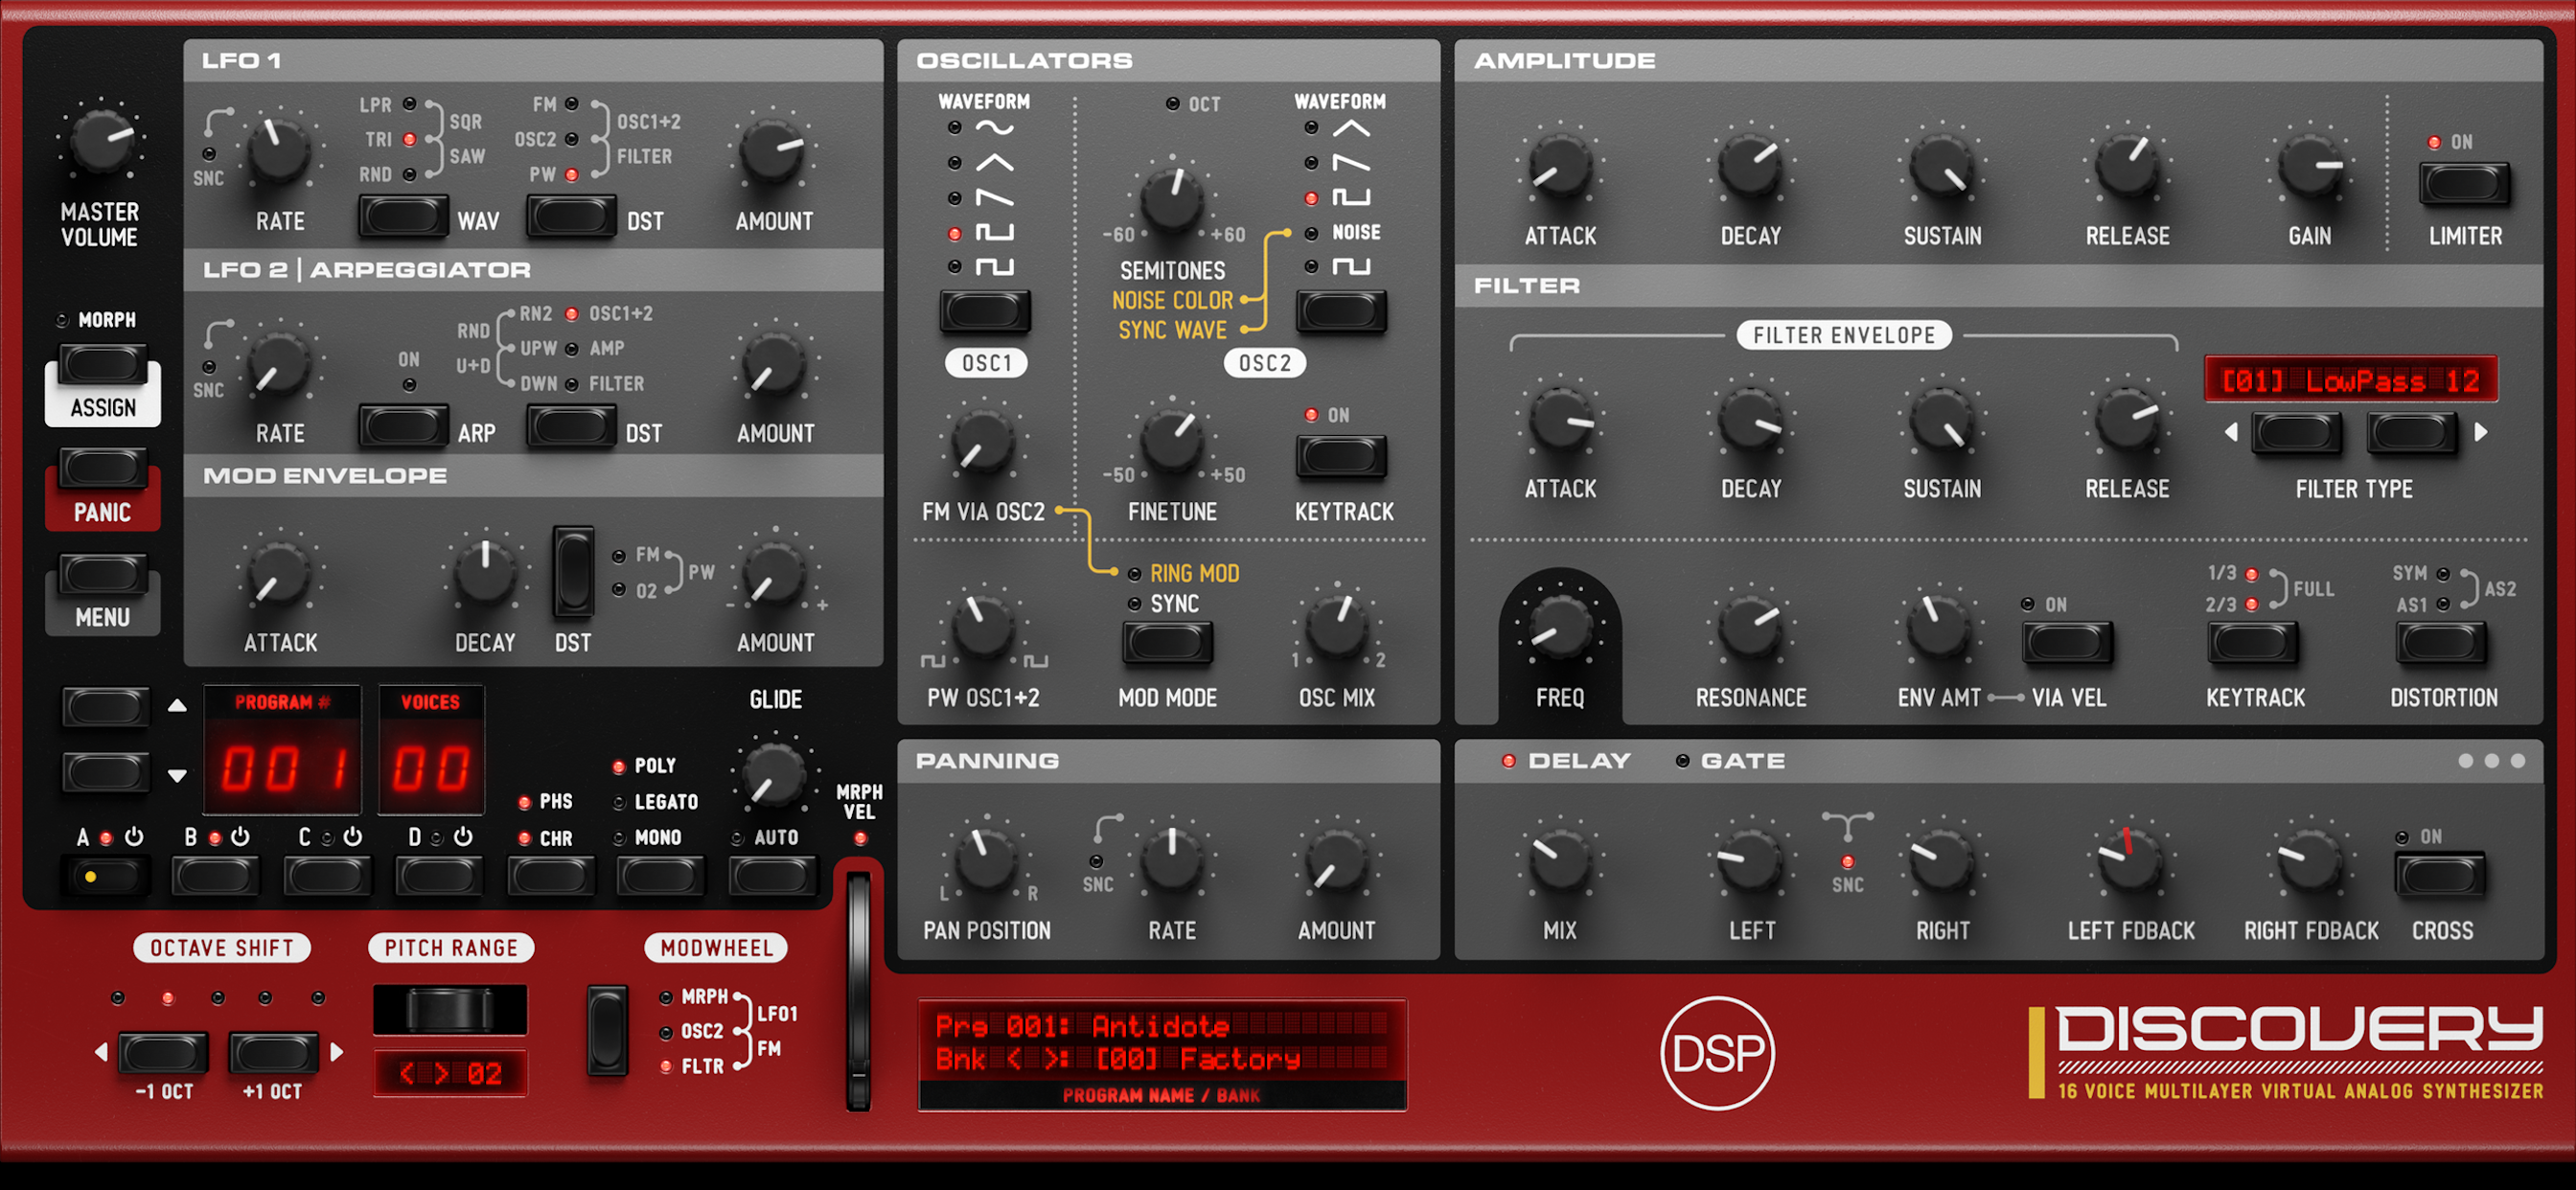Toggle the MOD ENVELOPE DST switch
This screenshot has height=1190, width=2576.
[573, 572]
